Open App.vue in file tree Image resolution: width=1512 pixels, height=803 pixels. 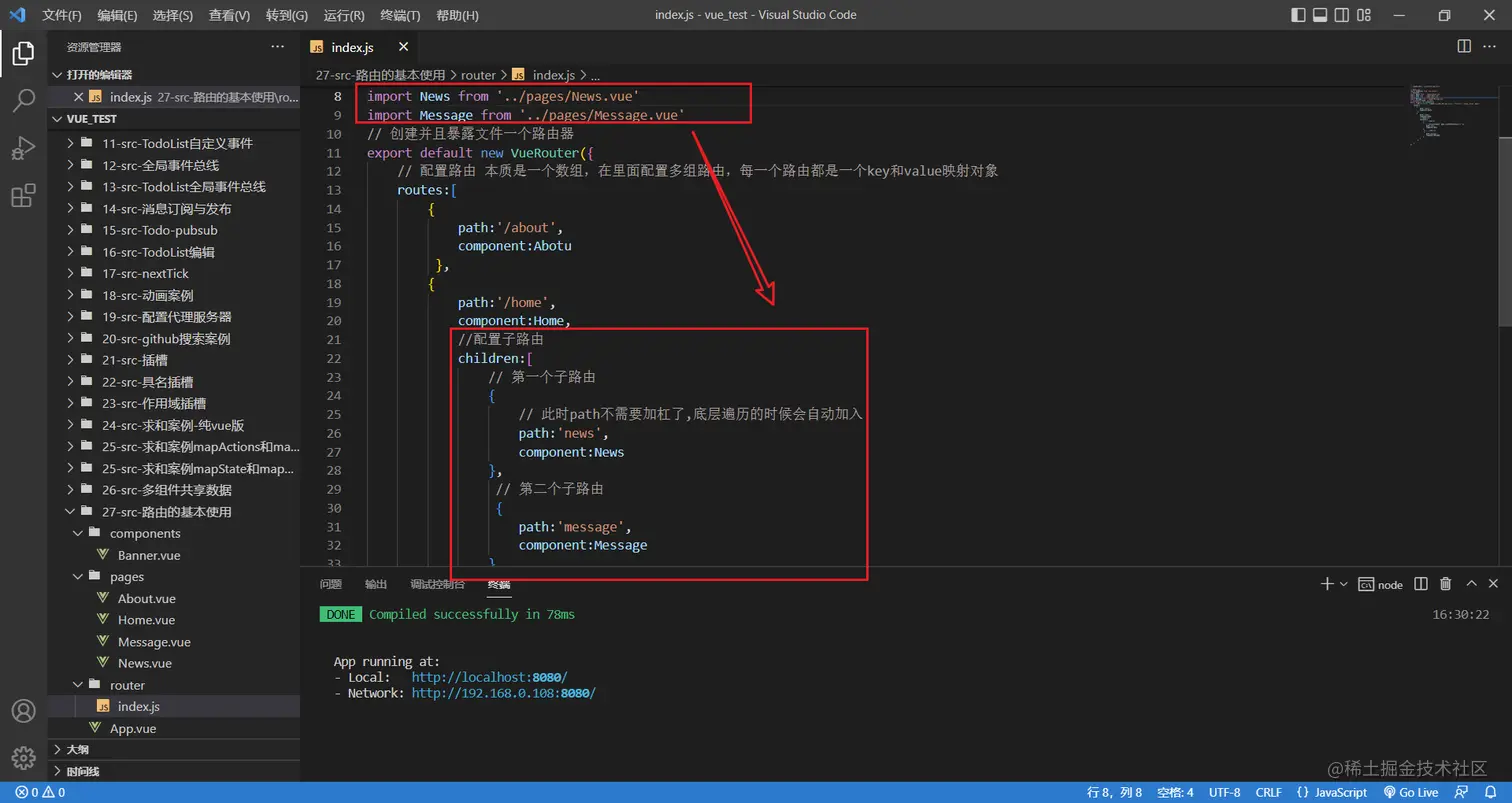[174, 728]
